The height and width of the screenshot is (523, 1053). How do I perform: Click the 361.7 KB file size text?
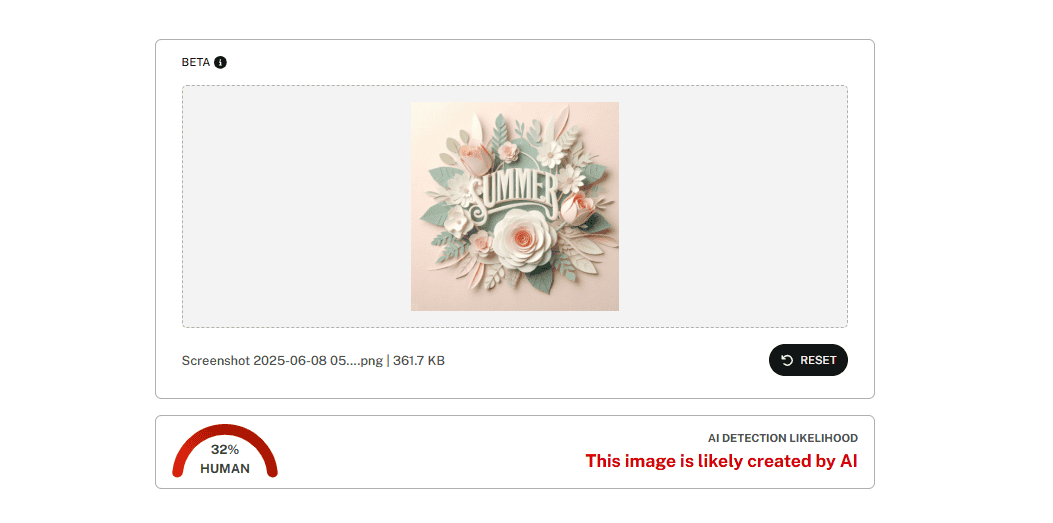pos(418,361)
